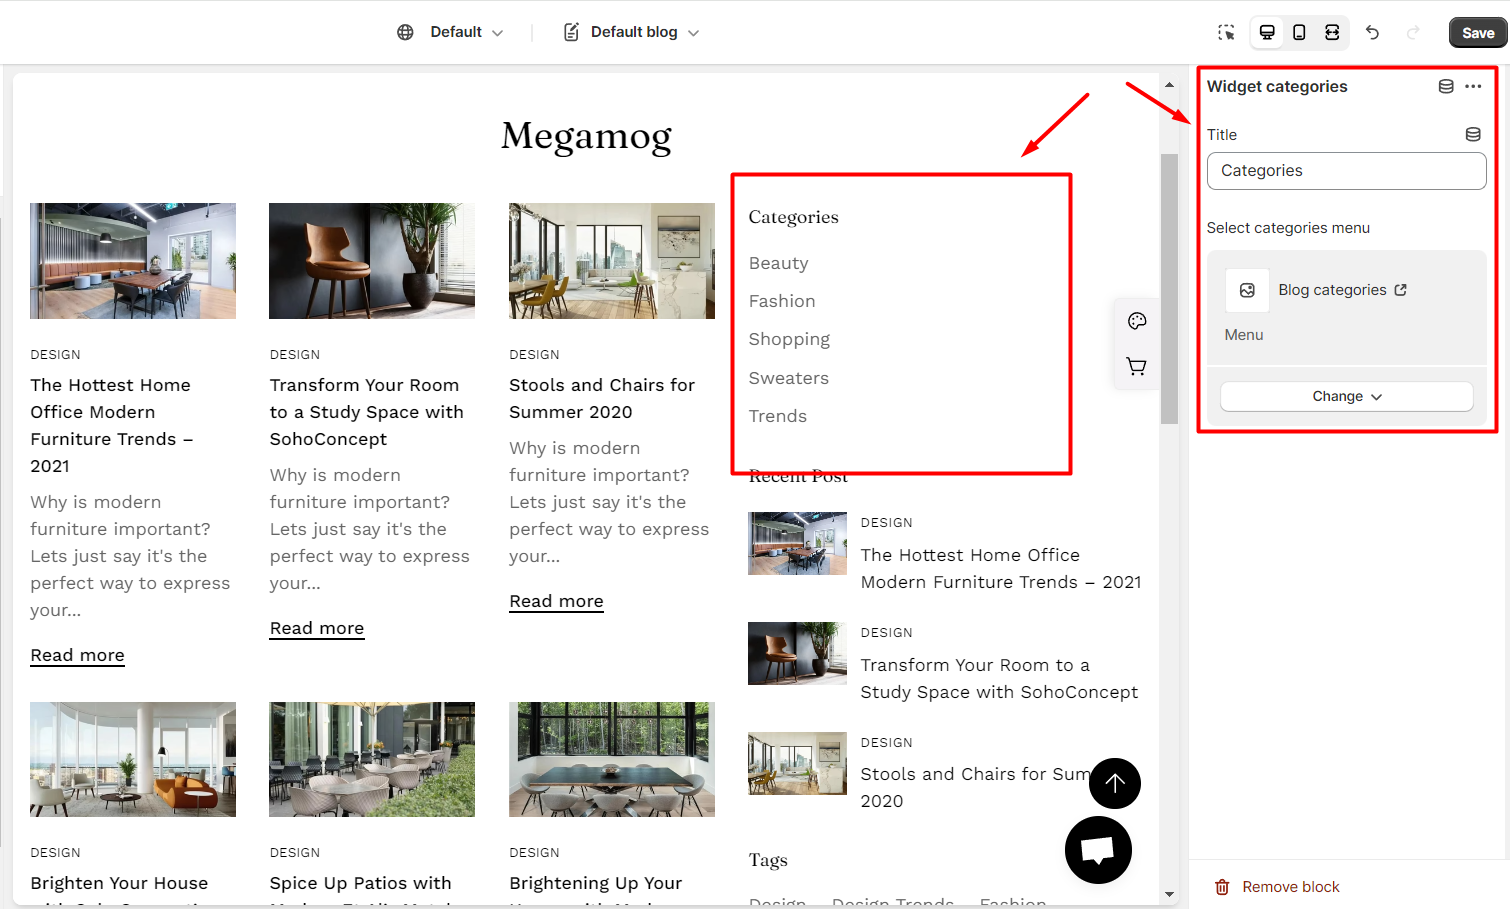Read more of Transform Your Room post
1510x909 pixels.
(317, 628)
